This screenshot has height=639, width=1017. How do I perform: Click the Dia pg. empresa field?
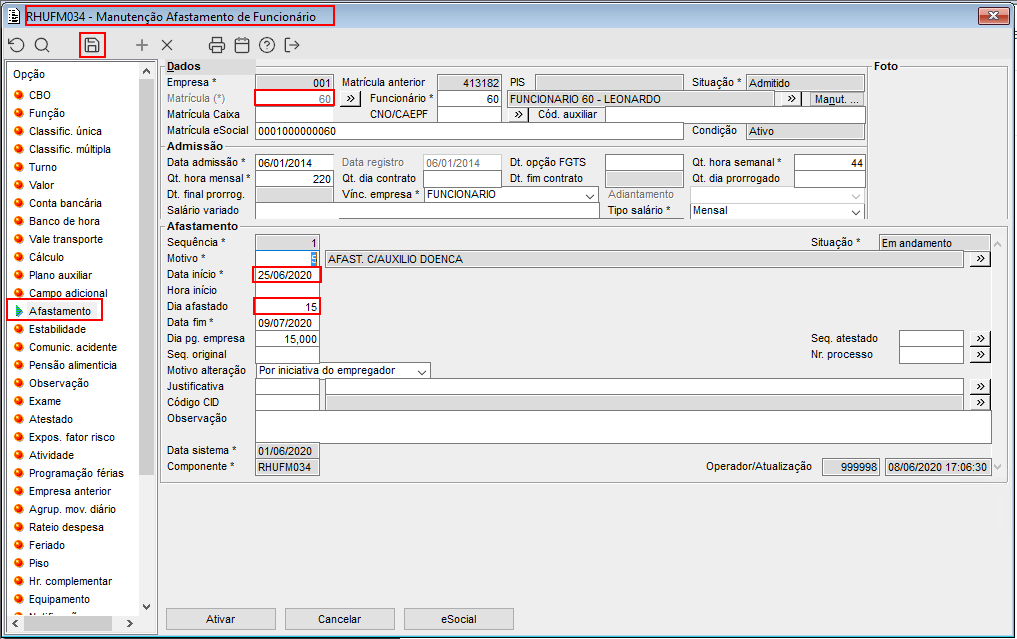click(x=287, y=339)
